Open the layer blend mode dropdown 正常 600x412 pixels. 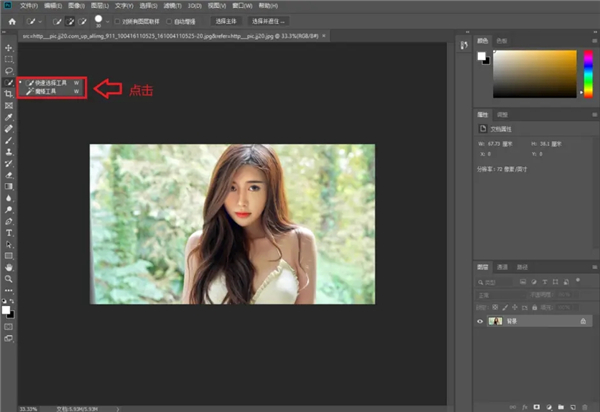(x=501, y=295)
